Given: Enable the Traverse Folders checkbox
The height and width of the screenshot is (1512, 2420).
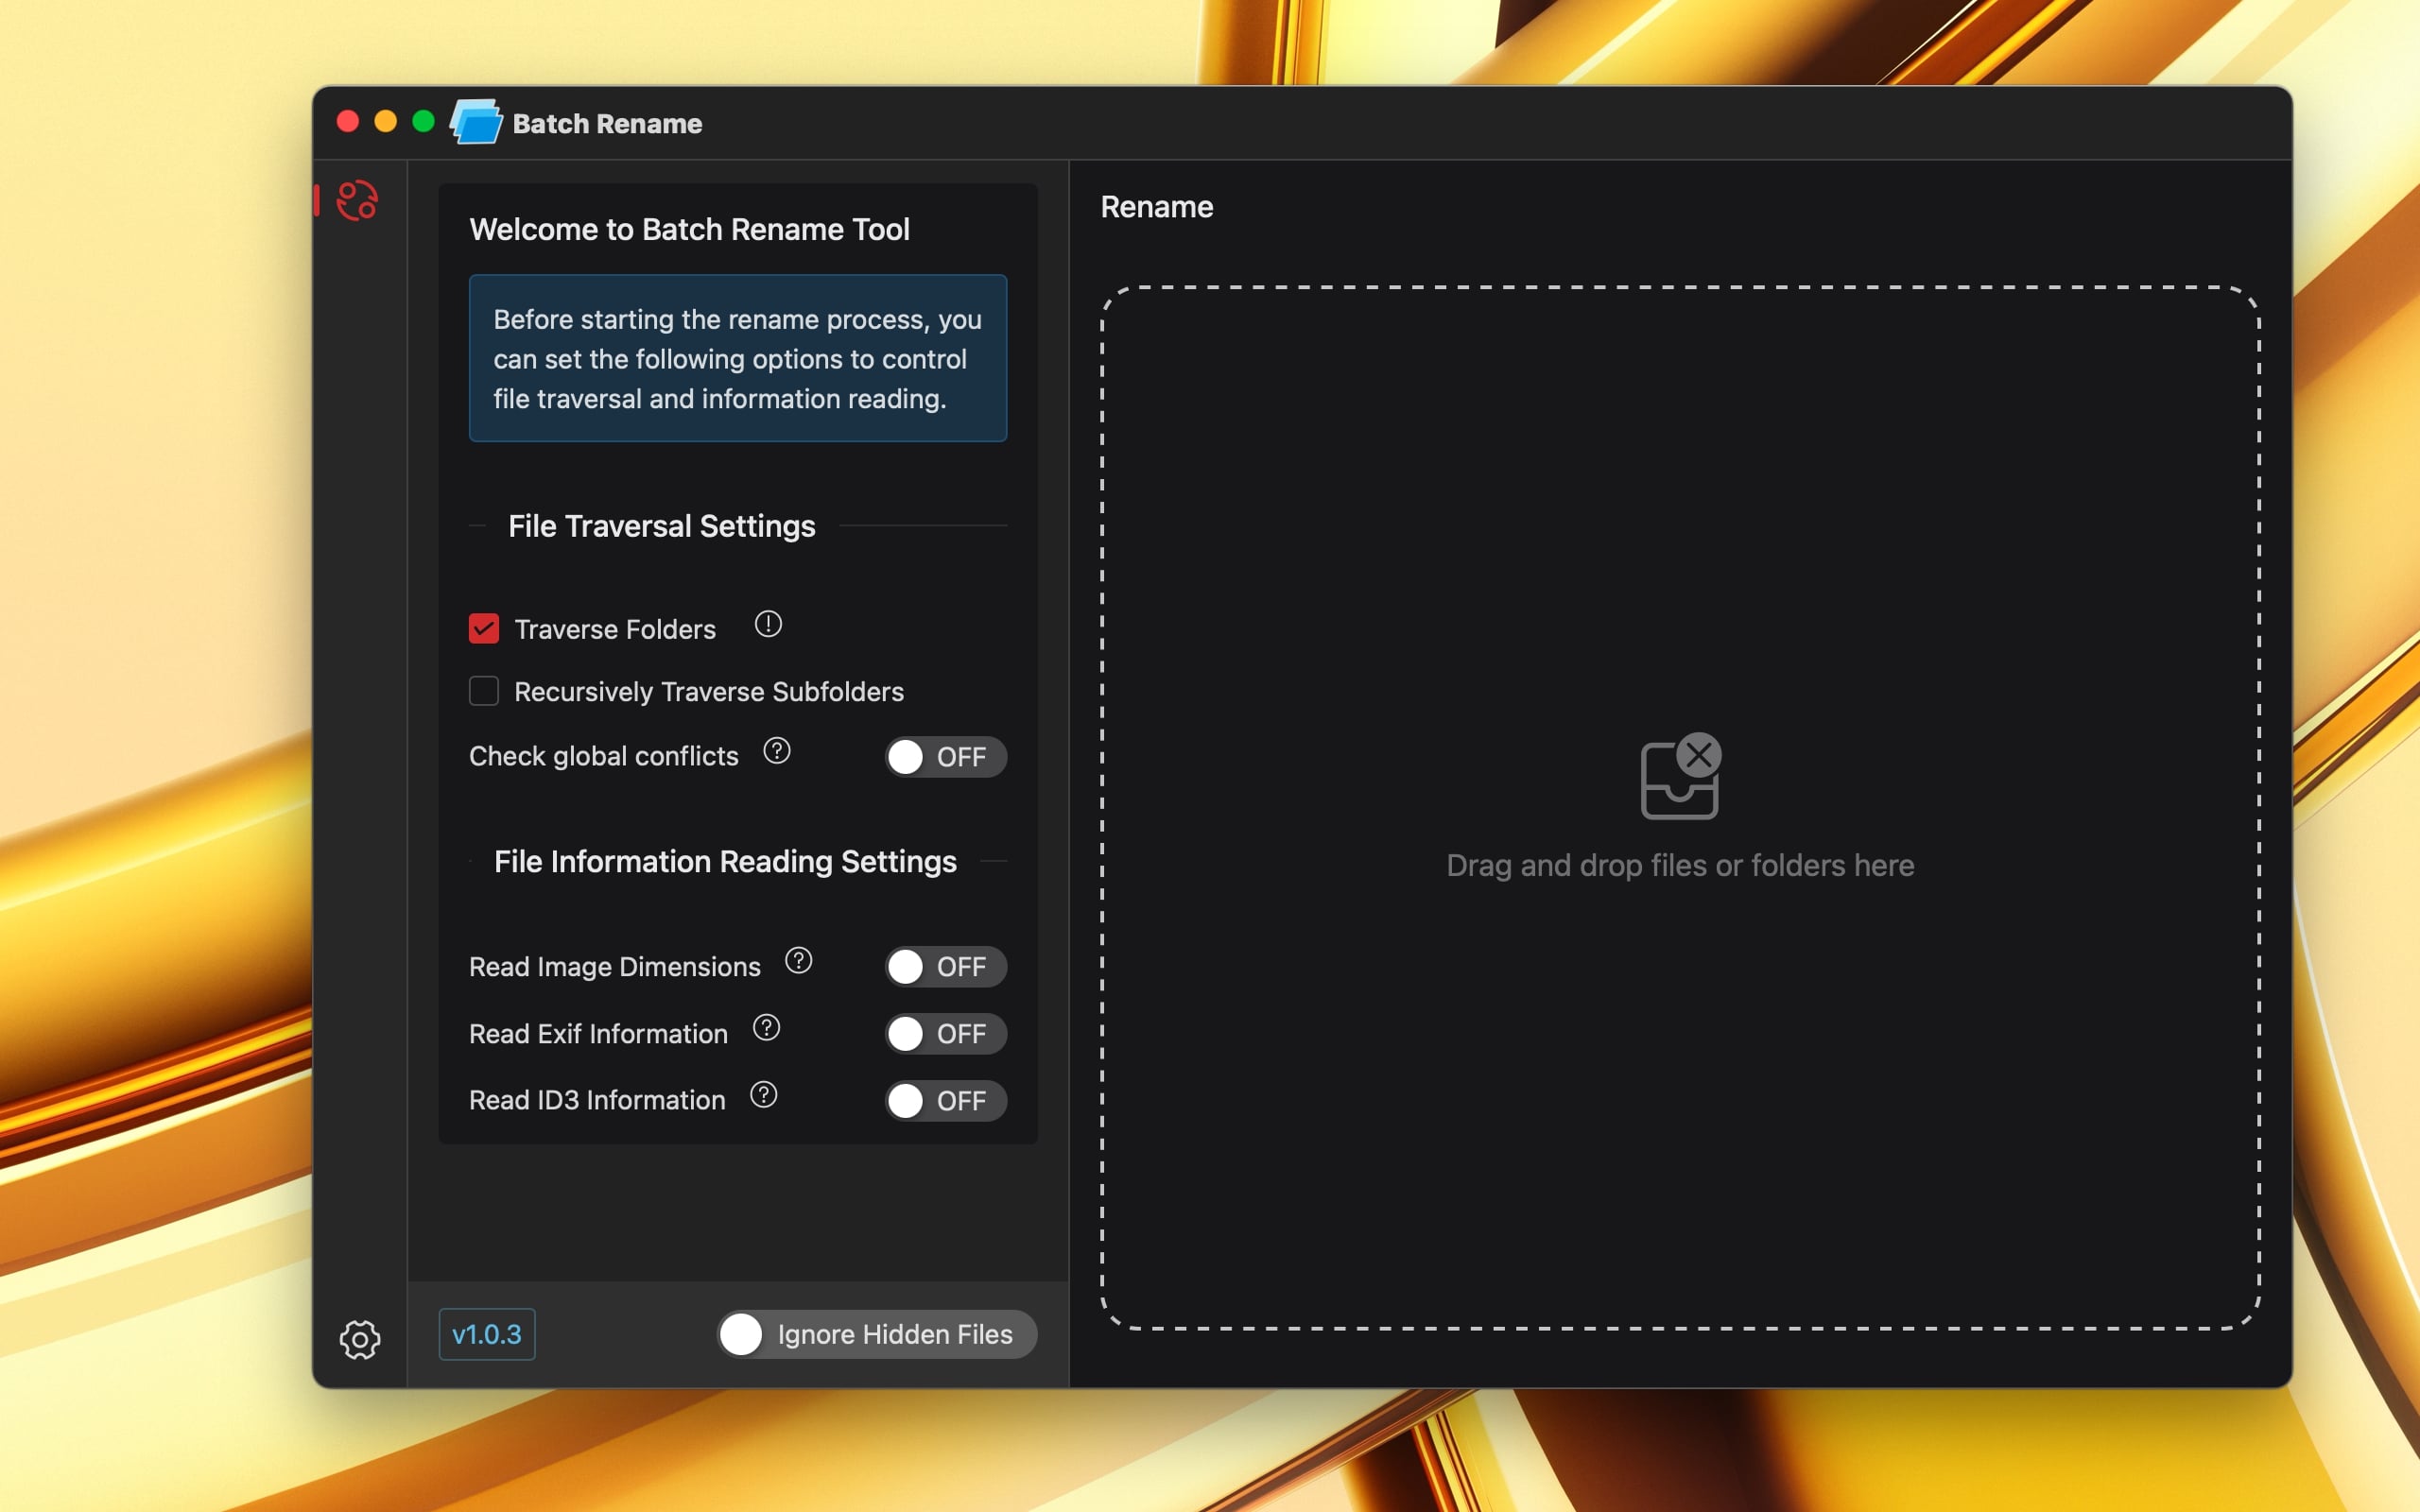Looking at the screenshot, I should point(484,628).
